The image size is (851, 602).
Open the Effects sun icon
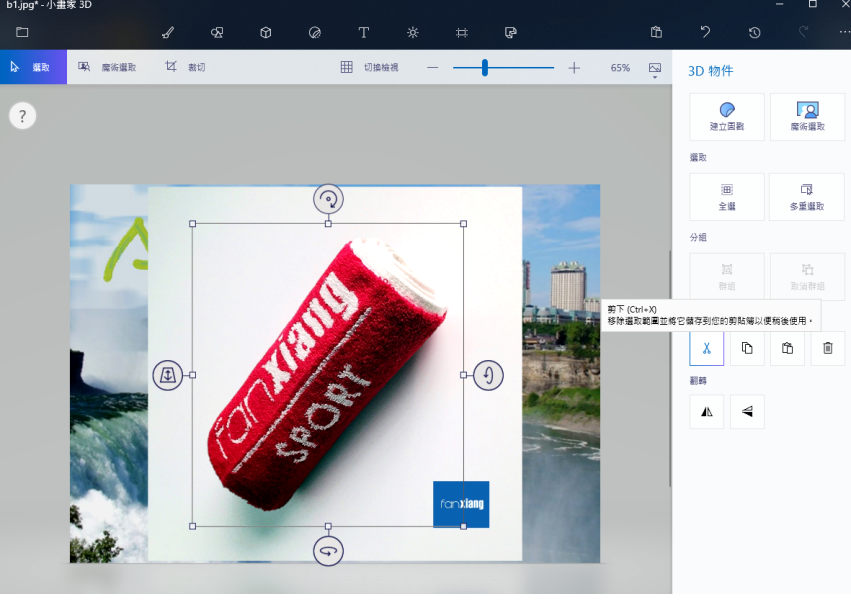click(x=412, y=33)
